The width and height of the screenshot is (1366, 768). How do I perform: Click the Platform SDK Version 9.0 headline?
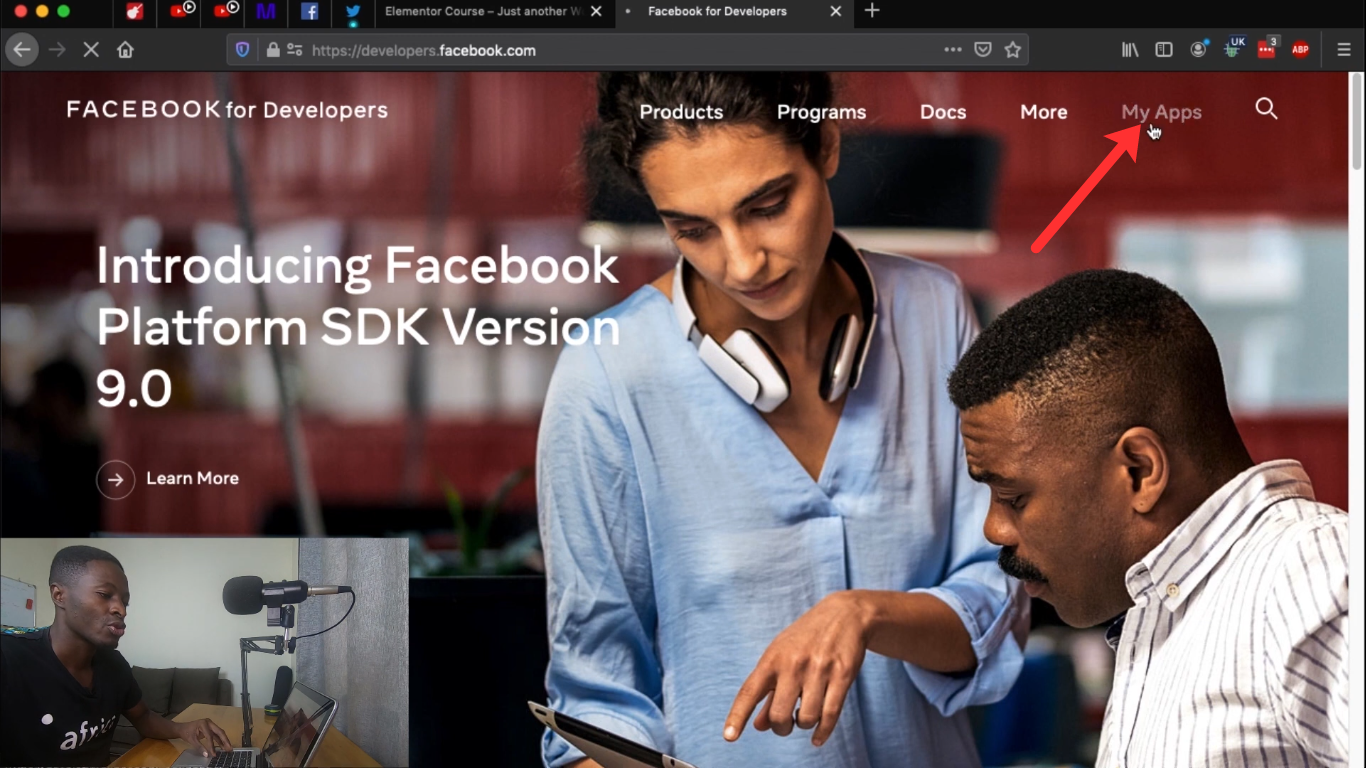pyautogui.click(x=358, y=327)
